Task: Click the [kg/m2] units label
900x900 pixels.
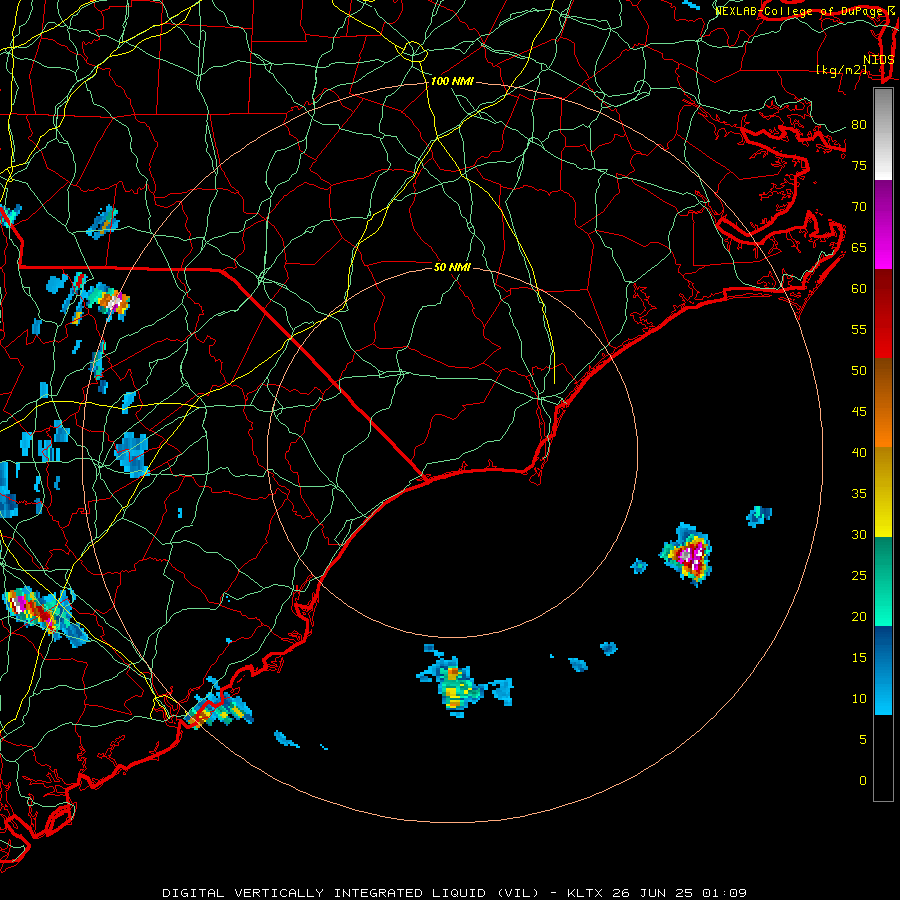Action: click(841, 70)
